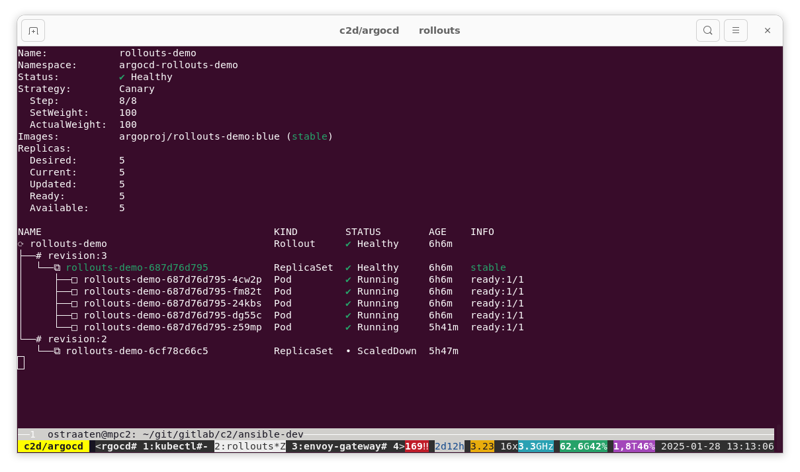Switch to tmux window 3:envoy-gateway
This screenshot has width=800, height=472.
point(339,447)
